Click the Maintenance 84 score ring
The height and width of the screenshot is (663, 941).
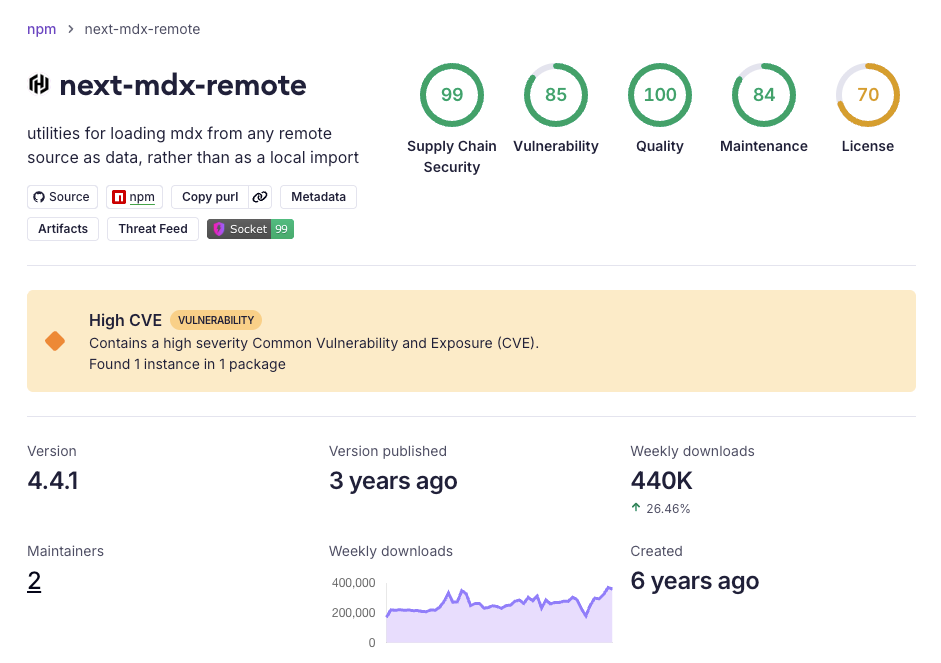click(x=764, y=95)
